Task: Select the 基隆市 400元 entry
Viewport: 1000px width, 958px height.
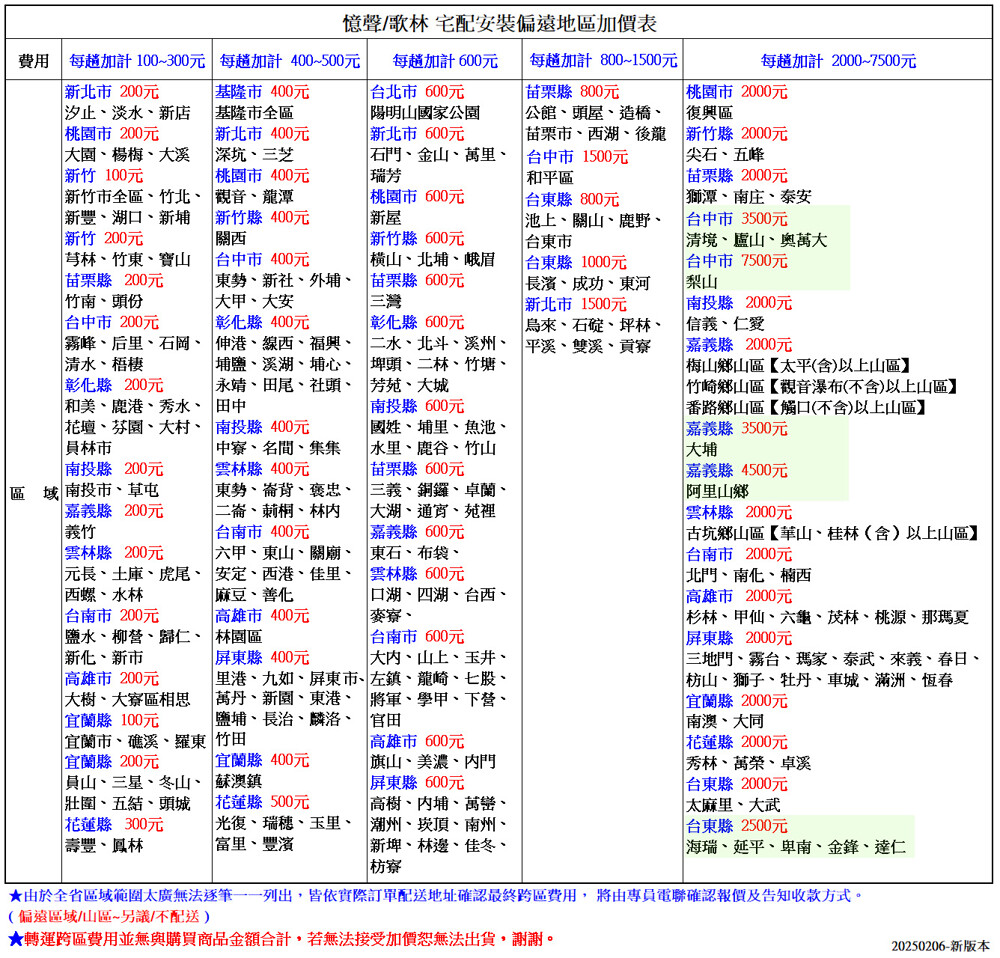Action: pos(262,91)
